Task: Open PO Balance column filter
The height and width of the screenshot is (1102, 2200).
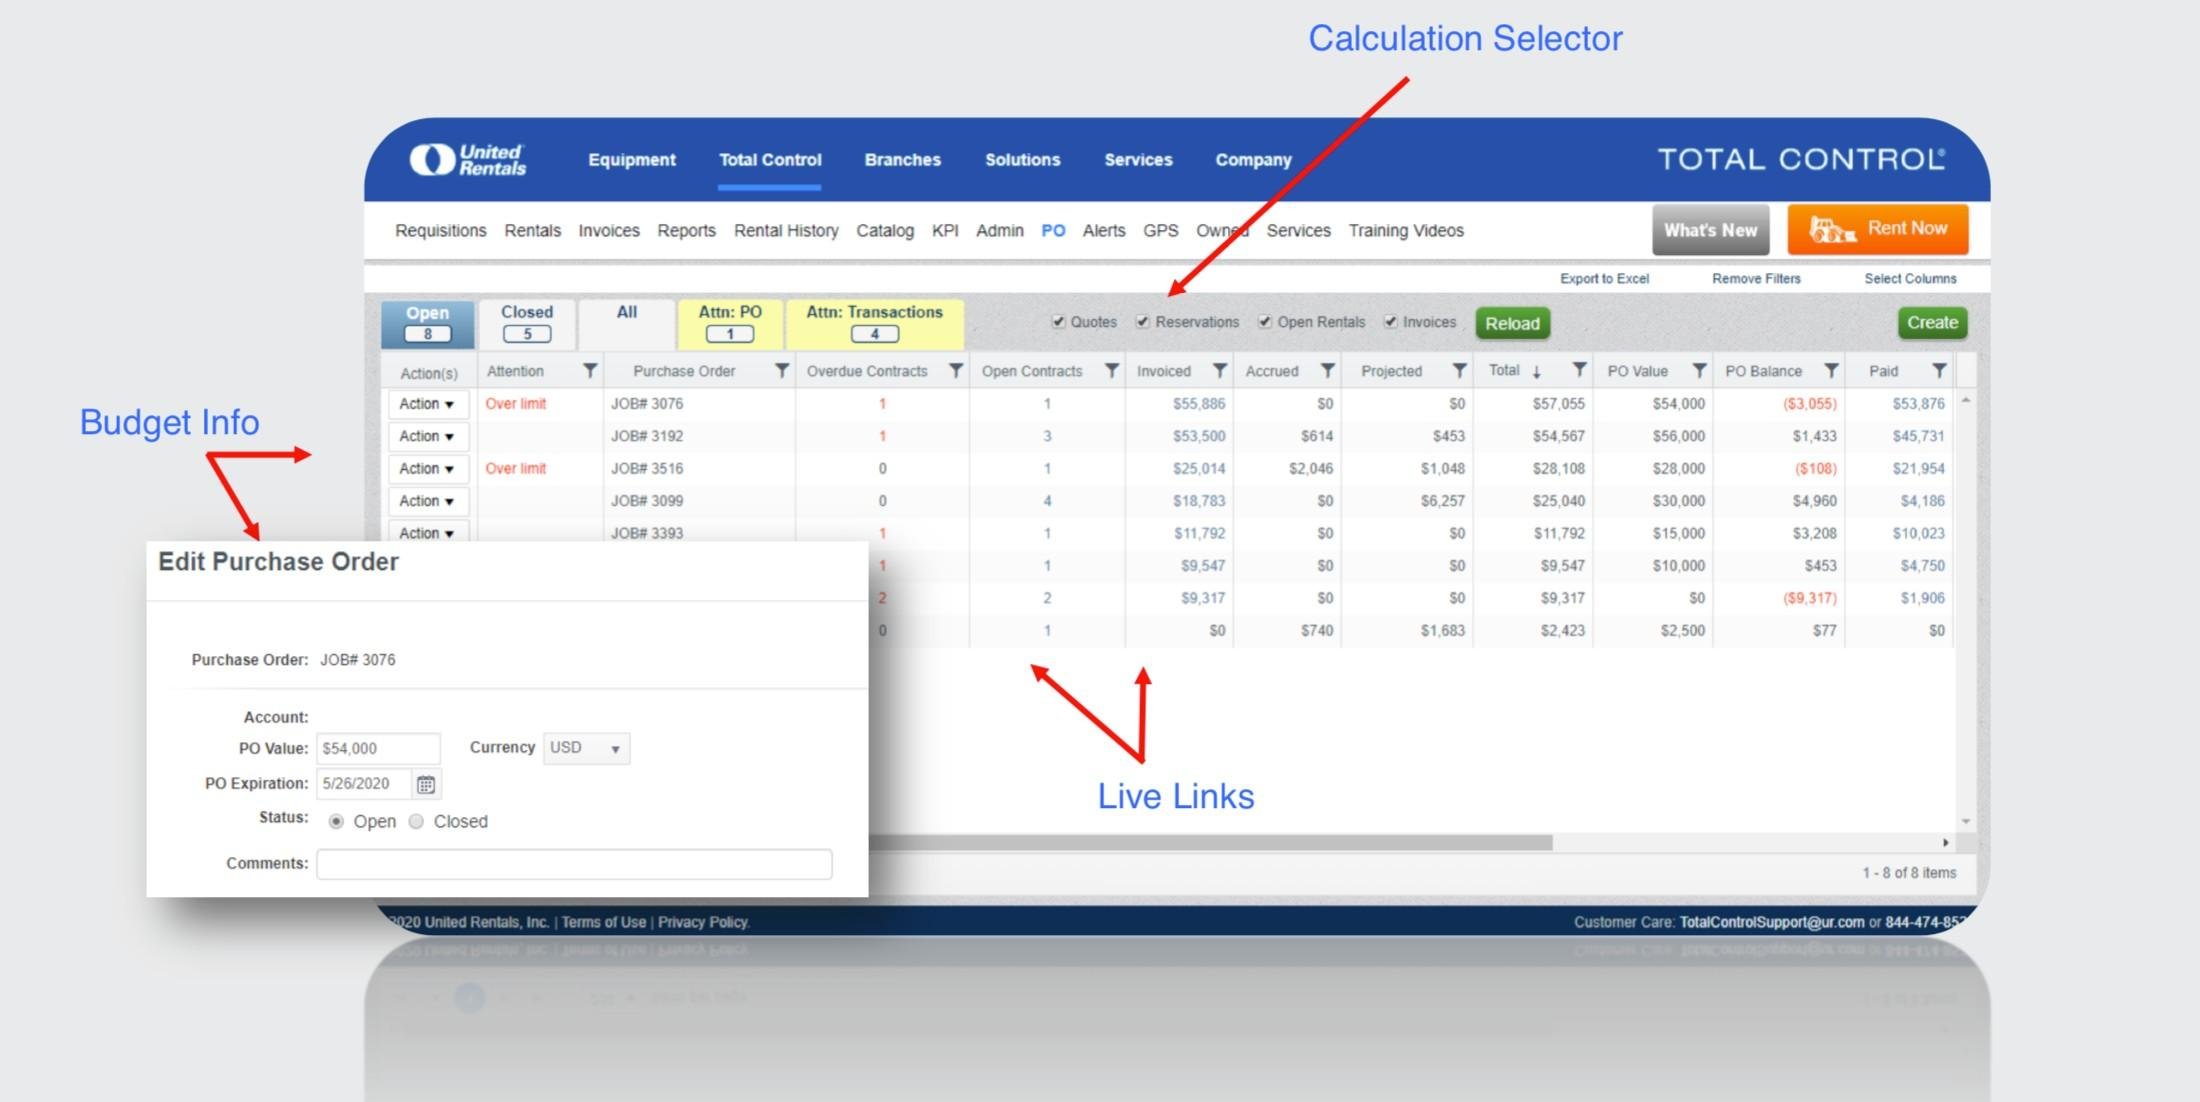Action: 1830,371
